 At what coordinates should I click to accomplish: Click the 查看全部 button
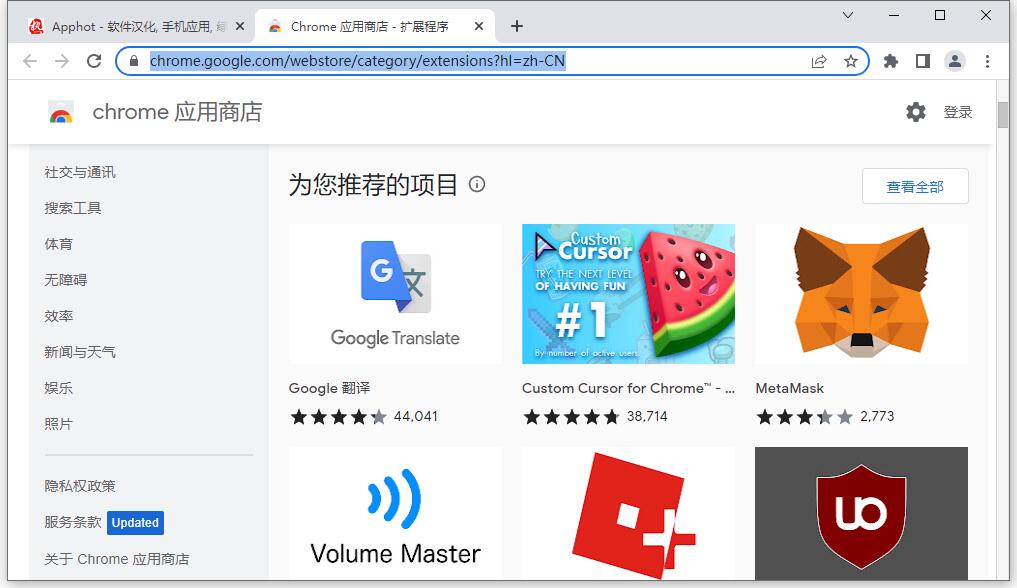pos(914,186)
